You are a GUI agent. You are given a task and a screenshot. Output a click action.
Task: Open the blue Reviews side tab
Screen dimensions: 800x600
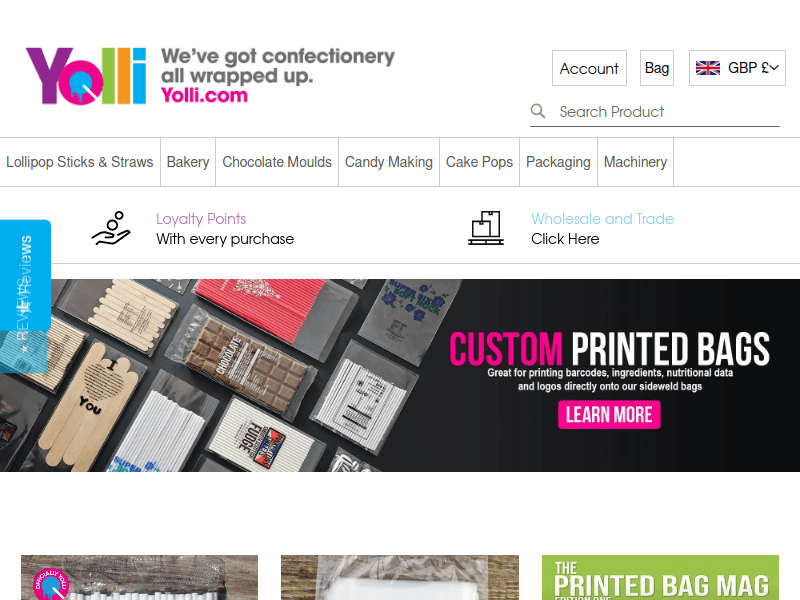click(x=25, y=276)
